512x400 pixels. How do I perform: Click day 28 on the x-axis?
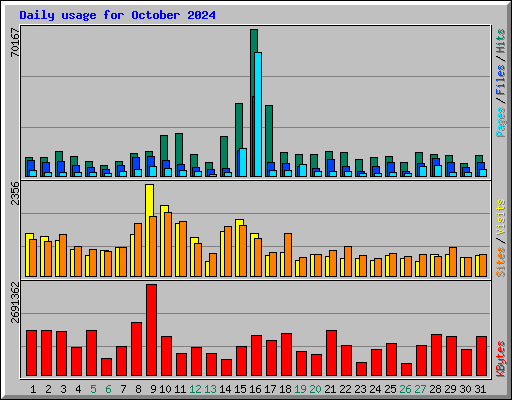coord(435,389)
